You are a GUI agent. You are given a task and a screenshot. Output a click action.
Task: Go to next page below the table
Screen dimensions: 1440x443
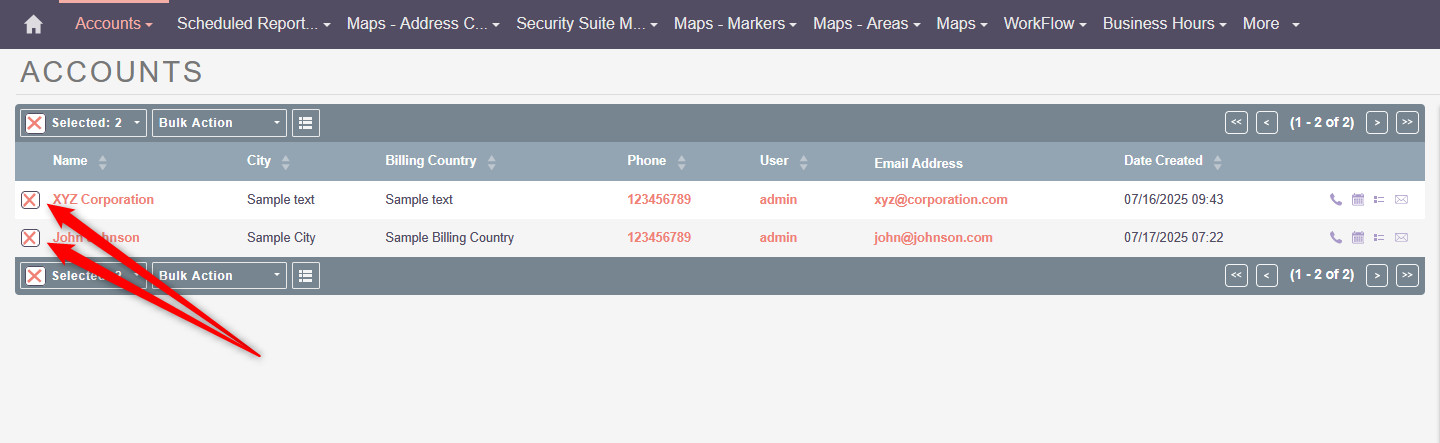coord(1377,275)
